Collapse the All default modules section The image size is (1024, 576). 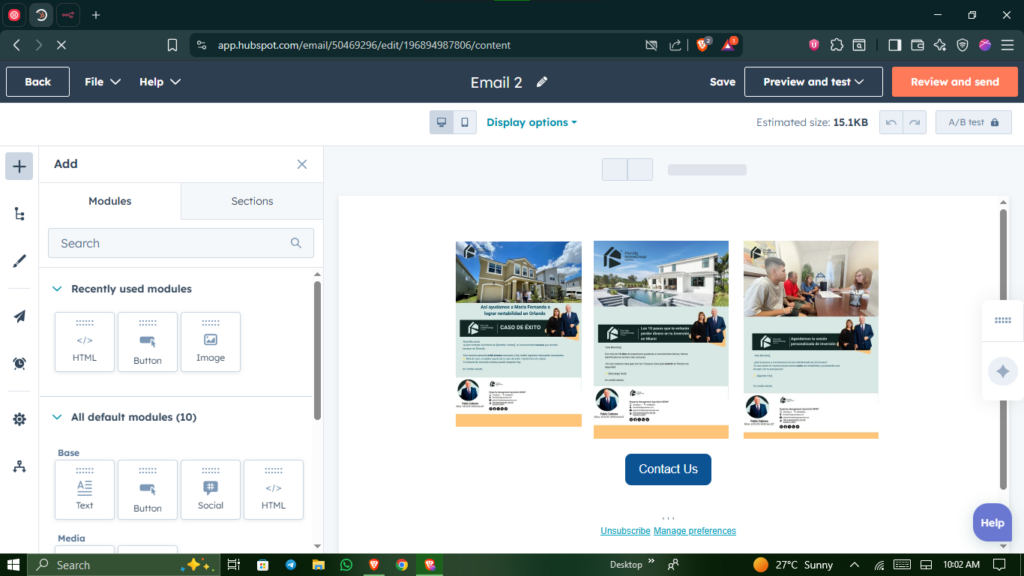[x=57, y=417]
